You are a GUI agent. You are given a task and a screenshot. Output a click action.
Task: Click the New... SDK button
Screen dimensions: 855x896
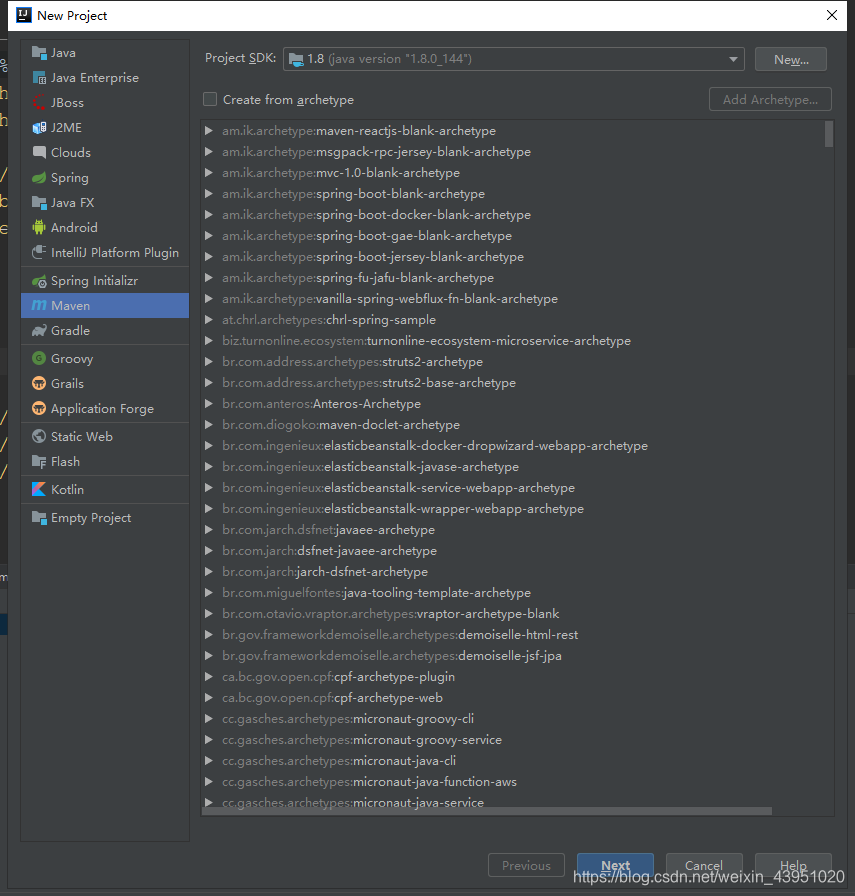(x=791, y=59)
